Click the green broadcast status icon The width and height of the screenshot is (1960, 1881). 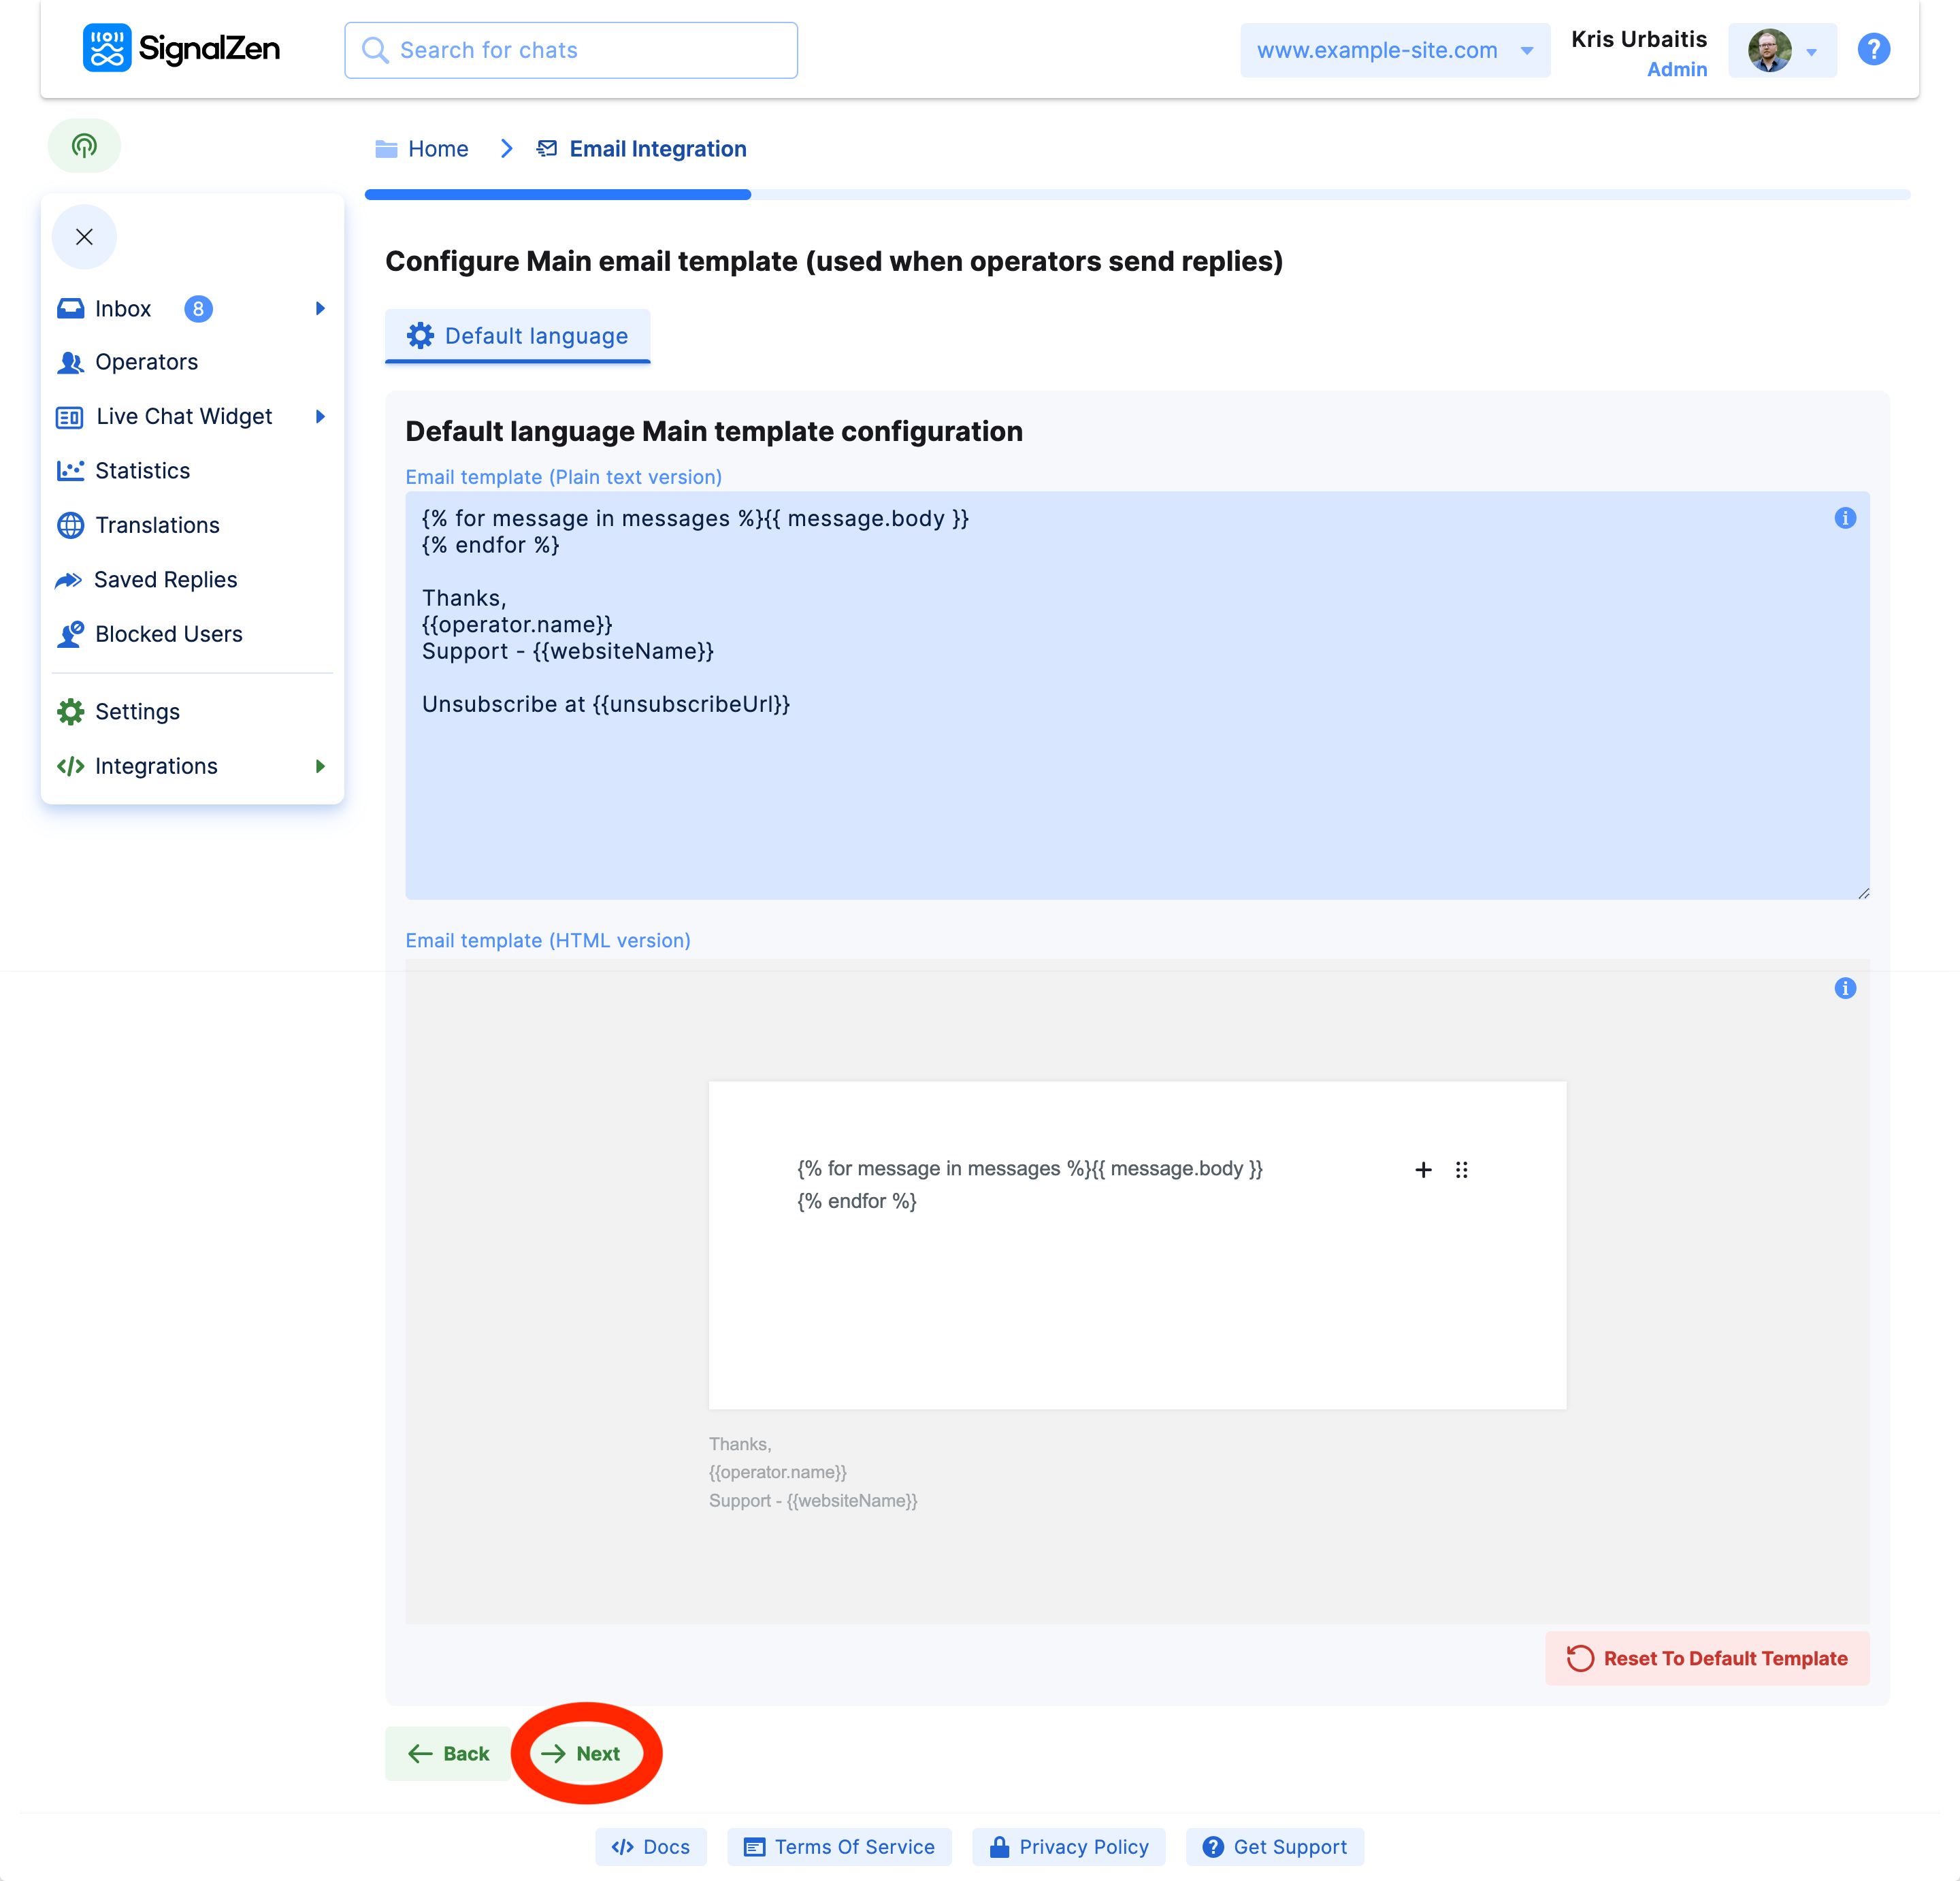pos(84,146)
